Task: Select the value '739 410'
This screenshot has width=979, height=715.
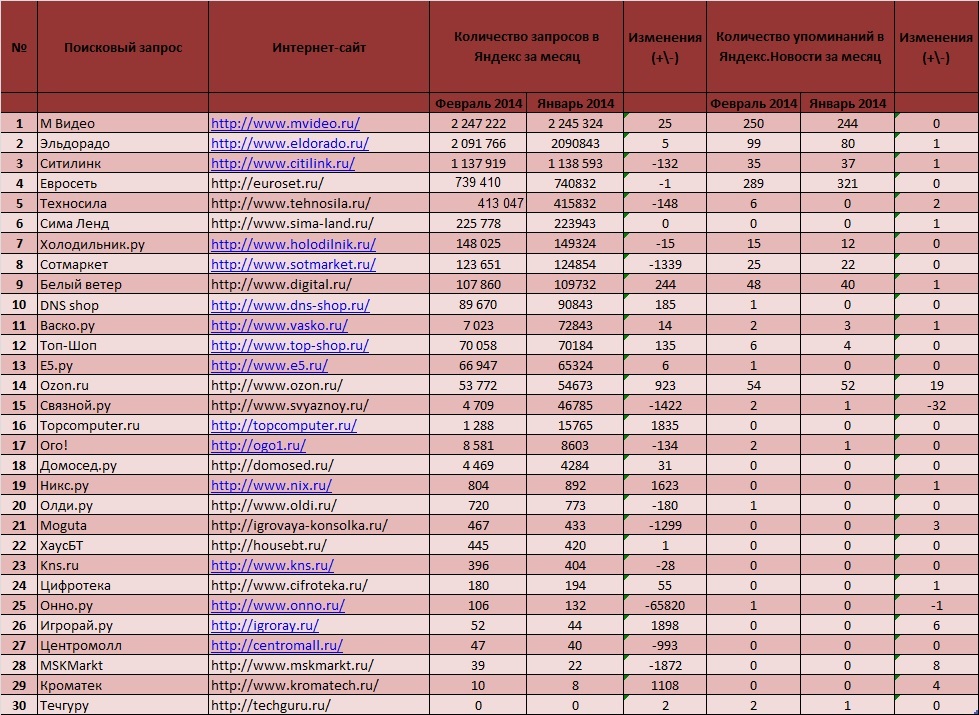Action: pos(478,182)
